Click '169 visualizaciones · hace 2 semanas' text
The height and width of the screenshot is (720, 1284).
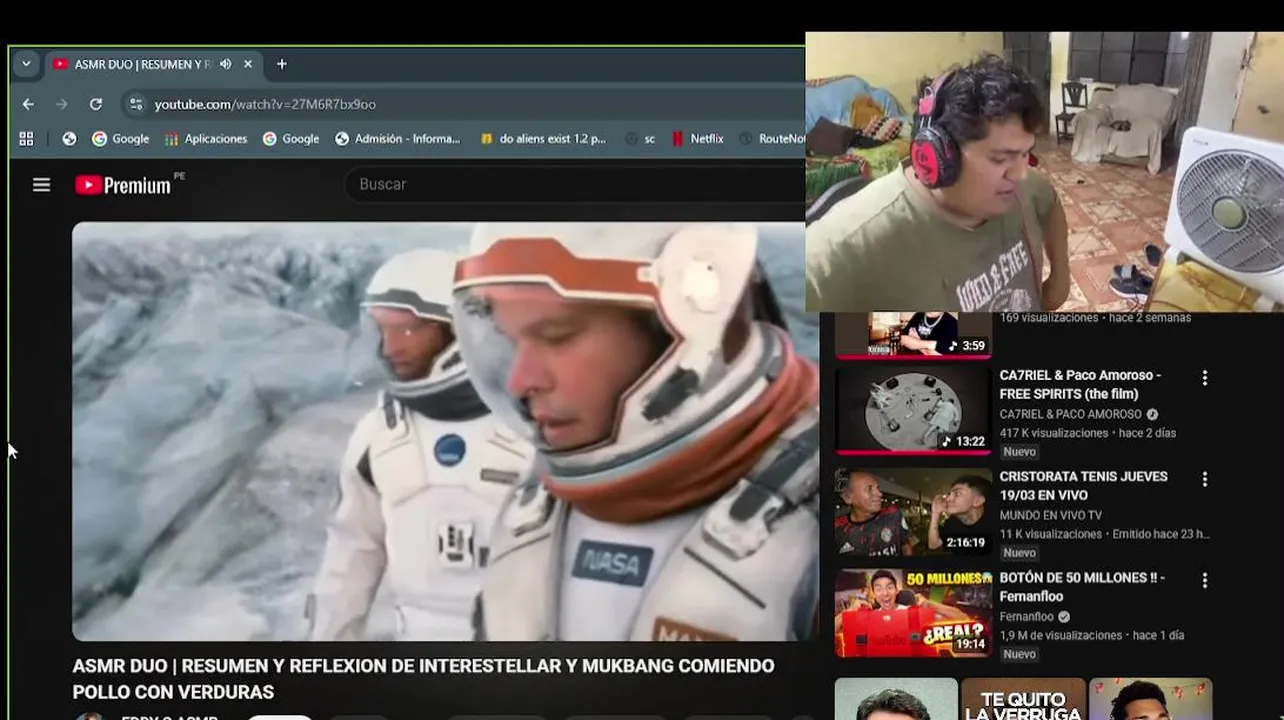(1095, 318)
